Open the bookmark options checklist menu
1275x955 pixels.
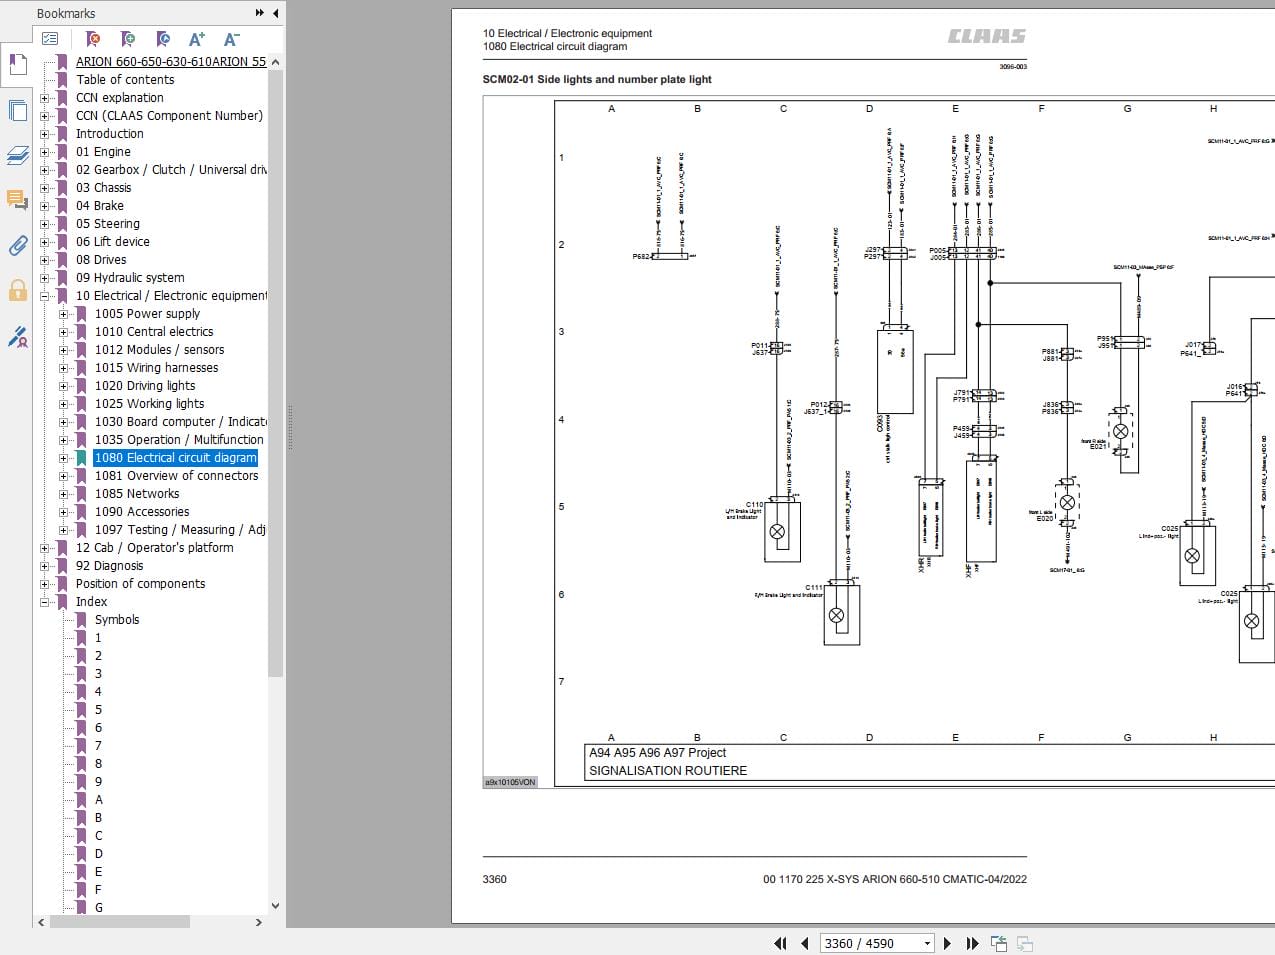click(50, 39)
